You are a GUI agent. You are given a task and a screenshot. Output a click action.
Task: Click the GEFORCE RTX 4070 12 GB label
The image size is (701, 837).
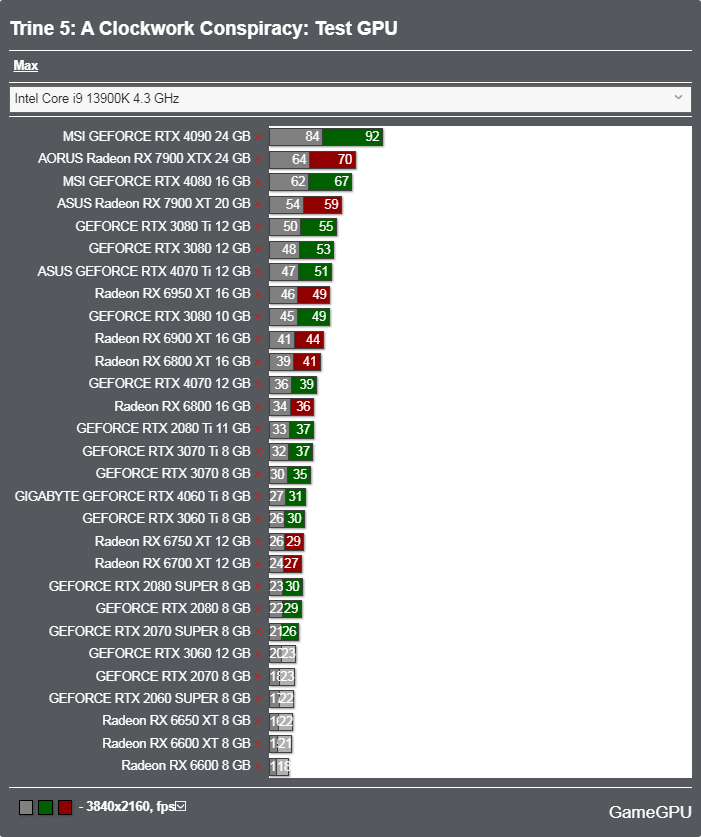click(170, 383)
